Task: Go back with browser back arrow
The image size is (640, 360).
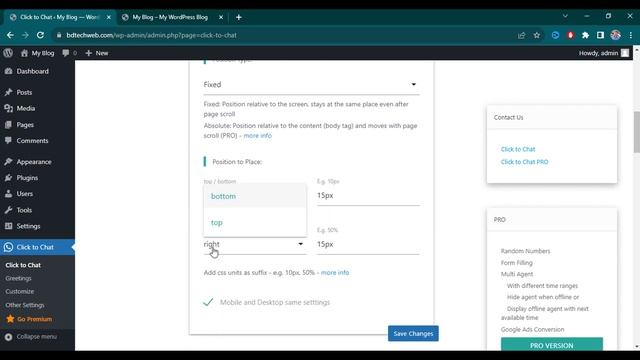Action: (10, 35)
